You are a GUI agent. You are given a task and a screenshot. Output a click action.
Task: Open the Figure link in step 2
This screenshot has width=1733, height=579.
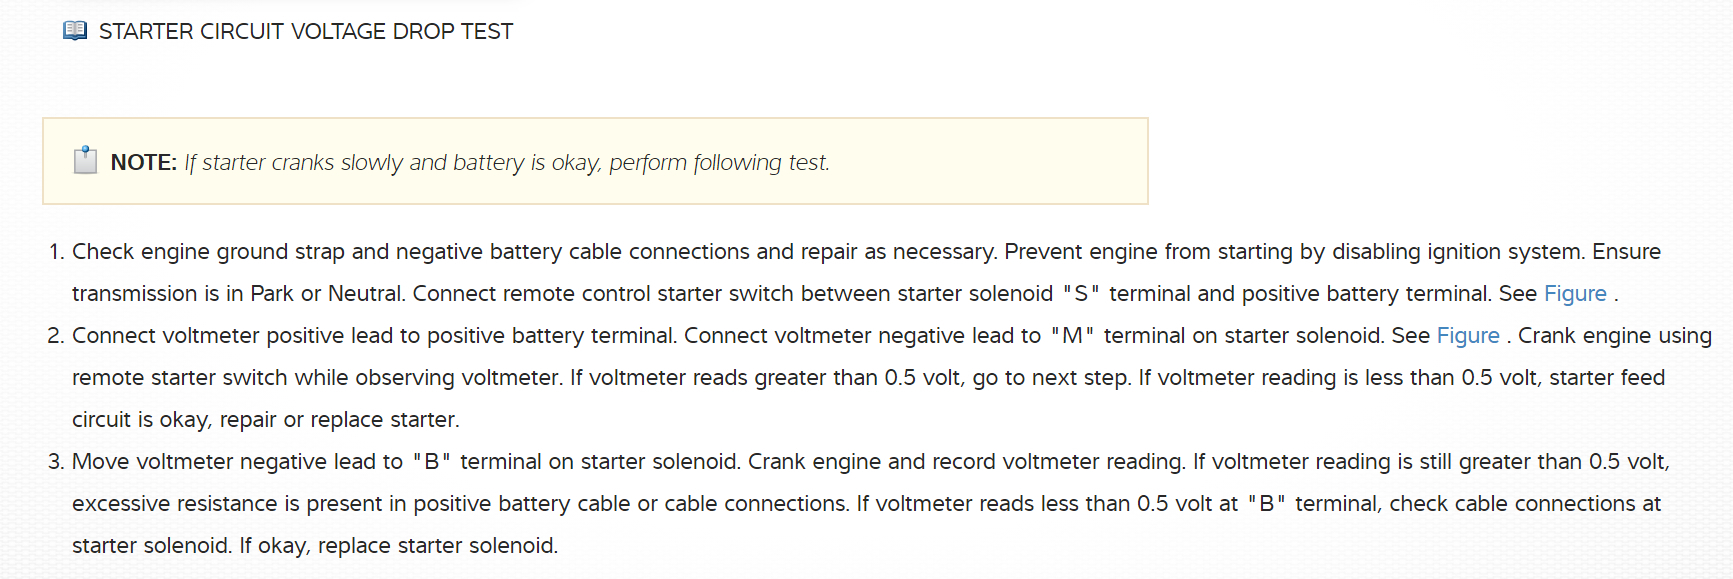(x=1468, y=336)
